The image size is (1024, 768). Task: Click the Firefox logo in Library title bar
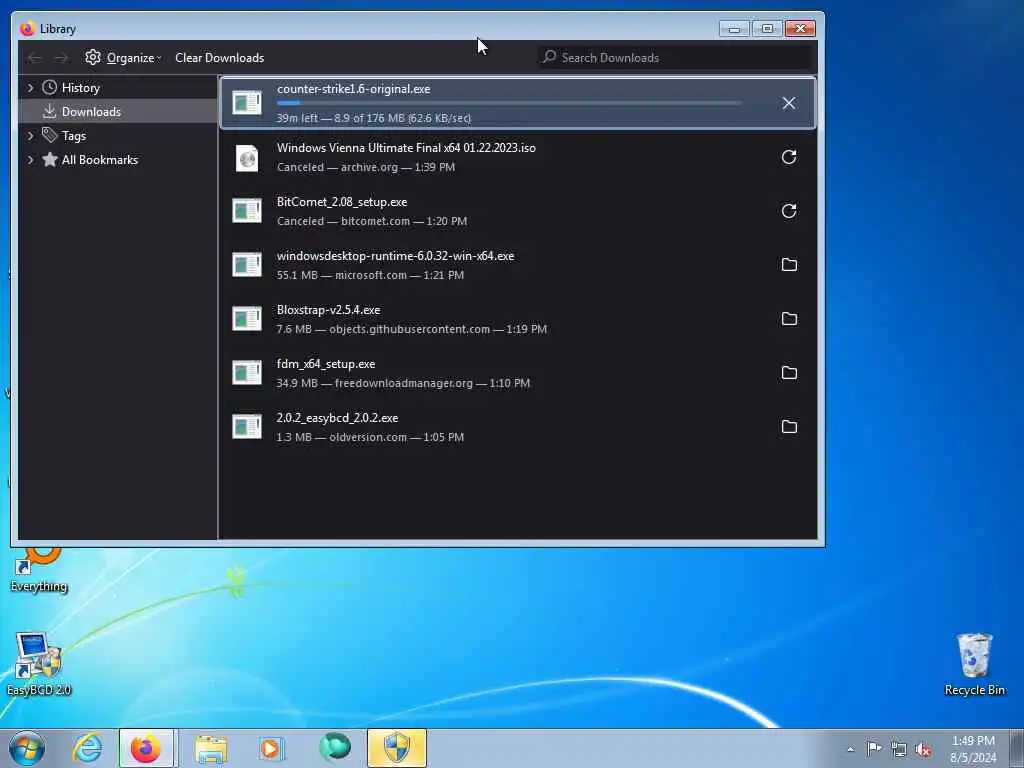27,29
